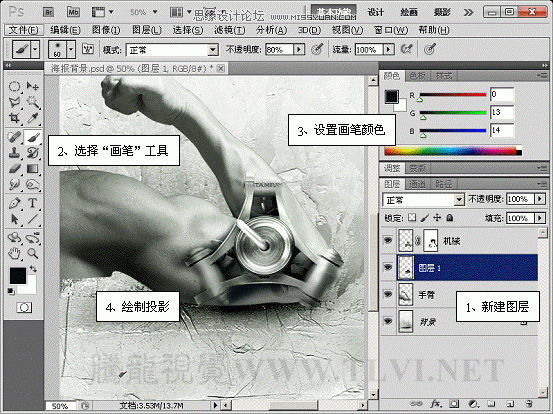The width and height of the screenshot is (553, 414).
Task: Select the Gradient tool
Action: coord(33,169)
